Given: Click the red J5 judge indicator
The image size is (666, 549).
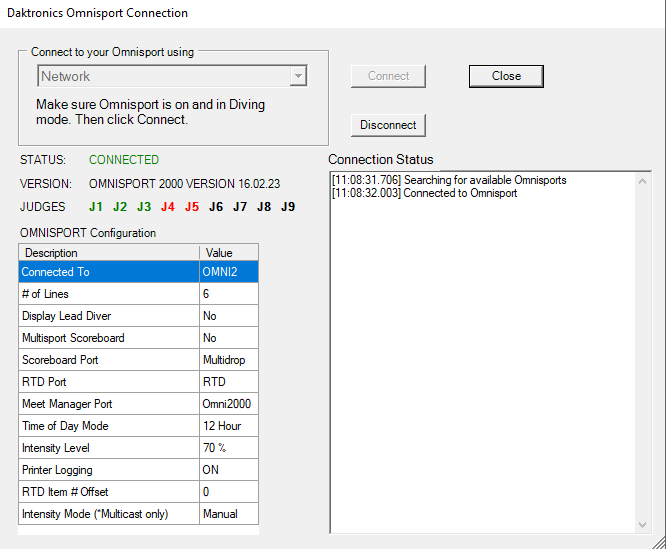Looking at the screenshot, I should click(x=192, y=207).
